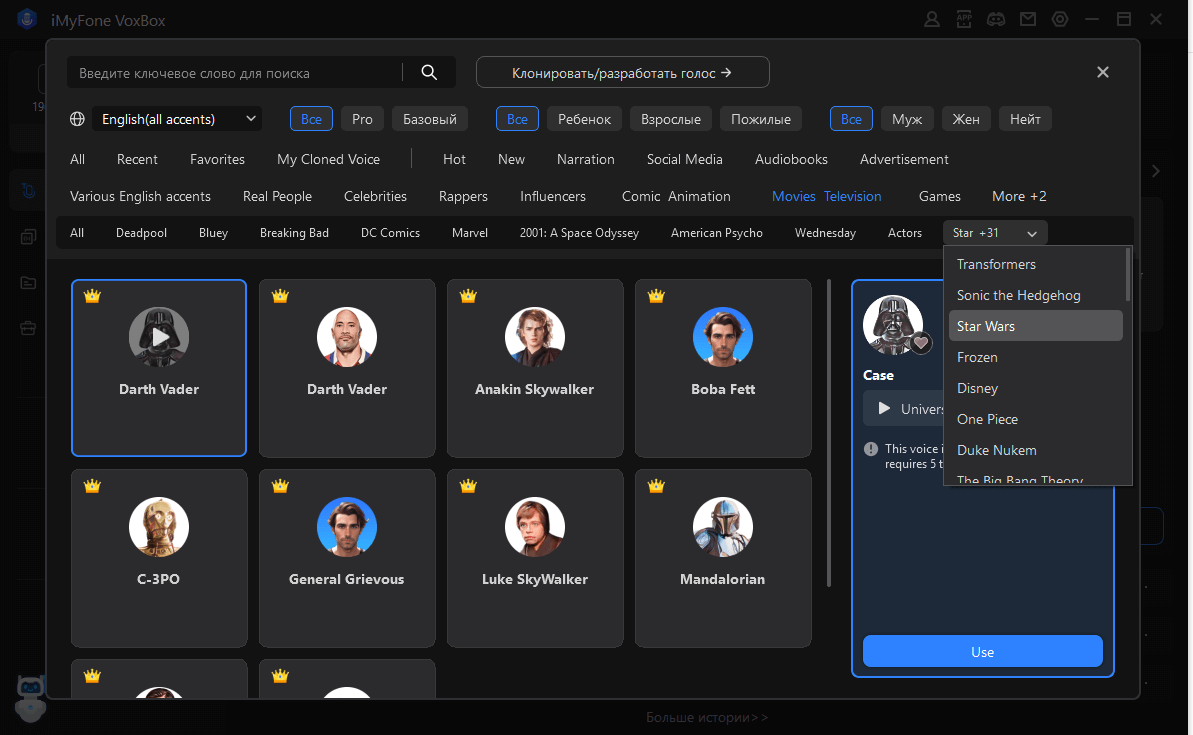The height and width of the screenshot is (735, 1193).
Task: Click the account profile icon in title bar
Action: 931,20
